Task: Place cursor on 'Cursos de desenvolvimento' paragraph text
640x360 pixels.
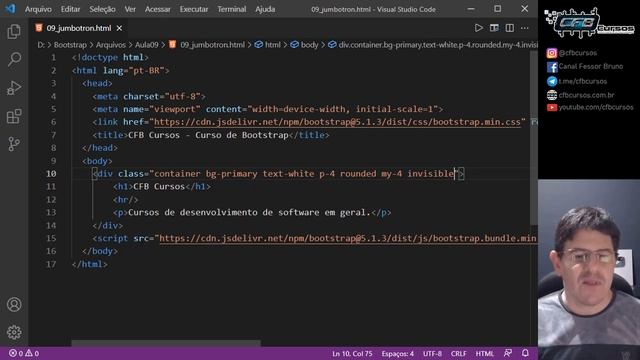Action: pyautogui.click(x=249, y=213)
